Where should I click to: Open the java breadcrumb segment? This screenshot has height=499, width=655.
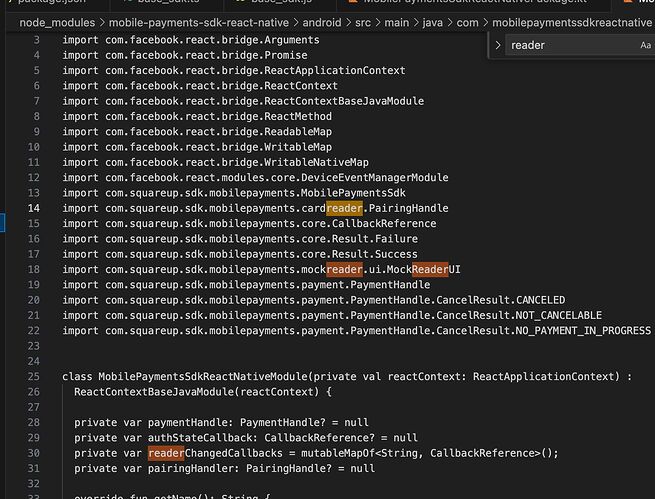tap(433, 23)
